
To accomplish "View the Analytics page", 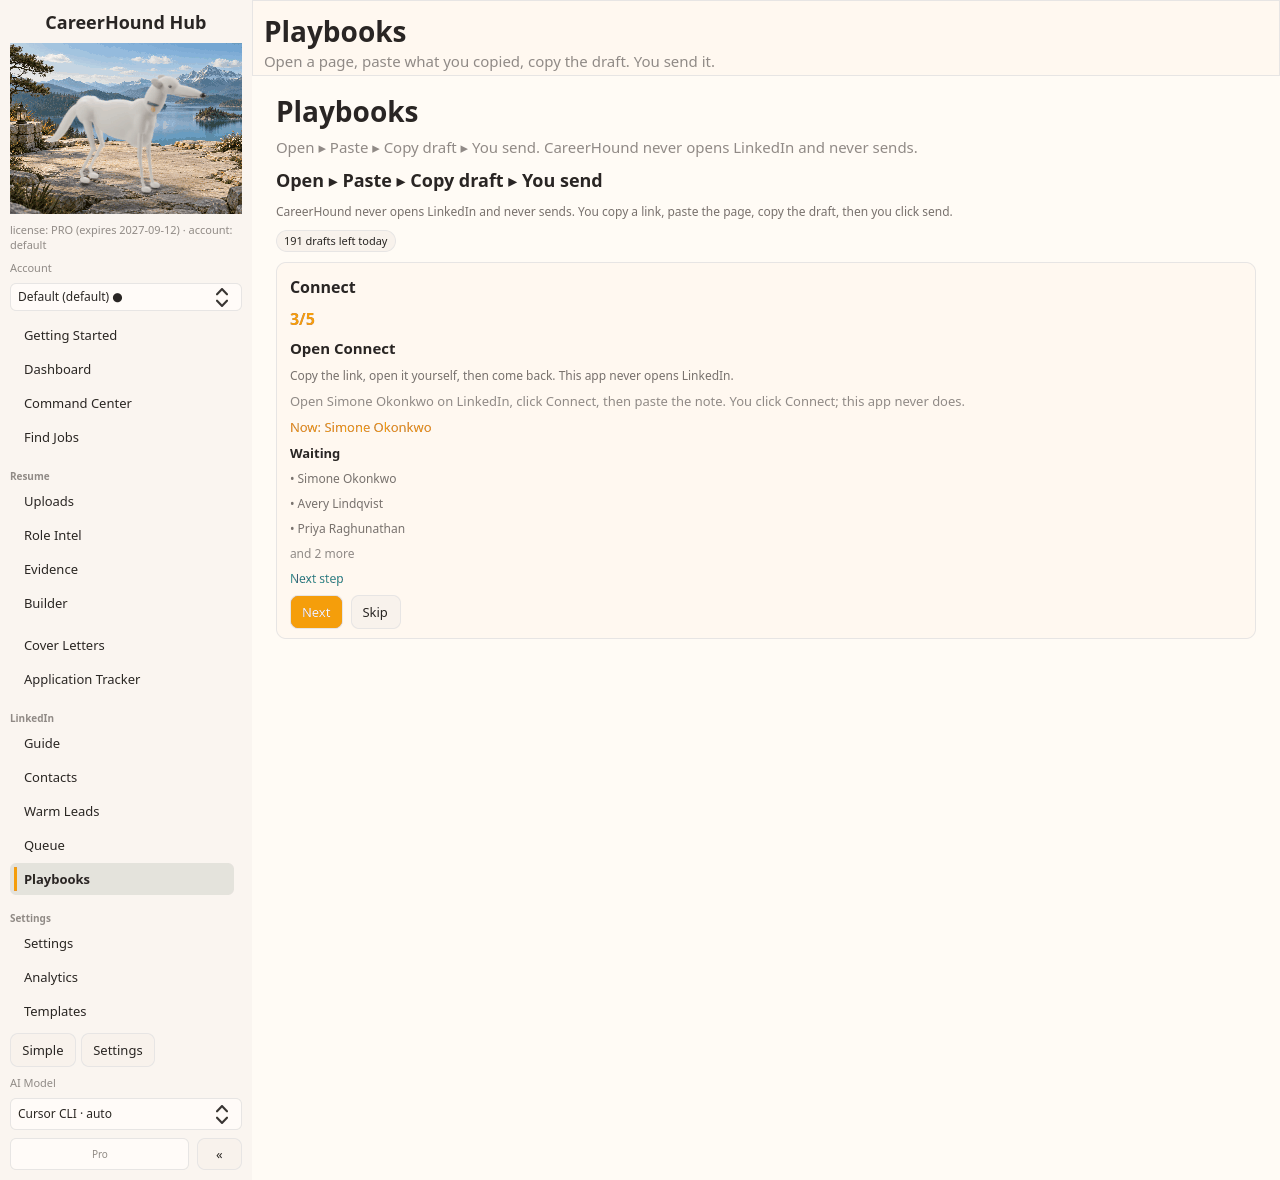I will tap(122, 977).
